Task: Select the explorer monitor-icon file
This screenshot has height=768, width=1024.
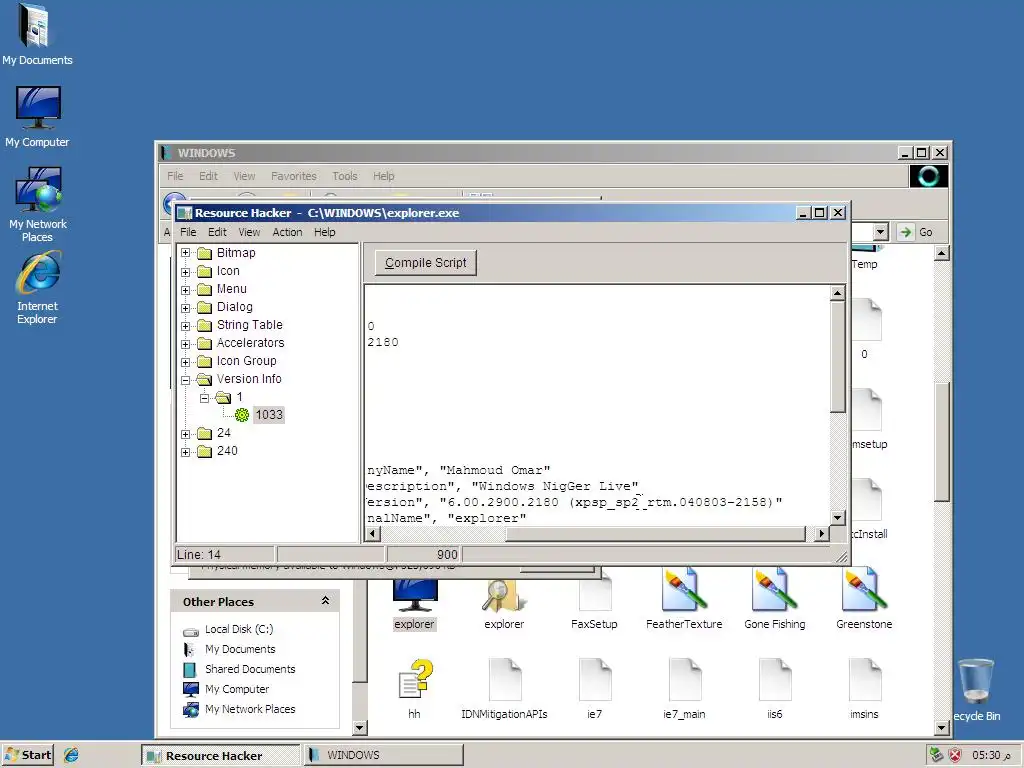Action: coord(414,604)
